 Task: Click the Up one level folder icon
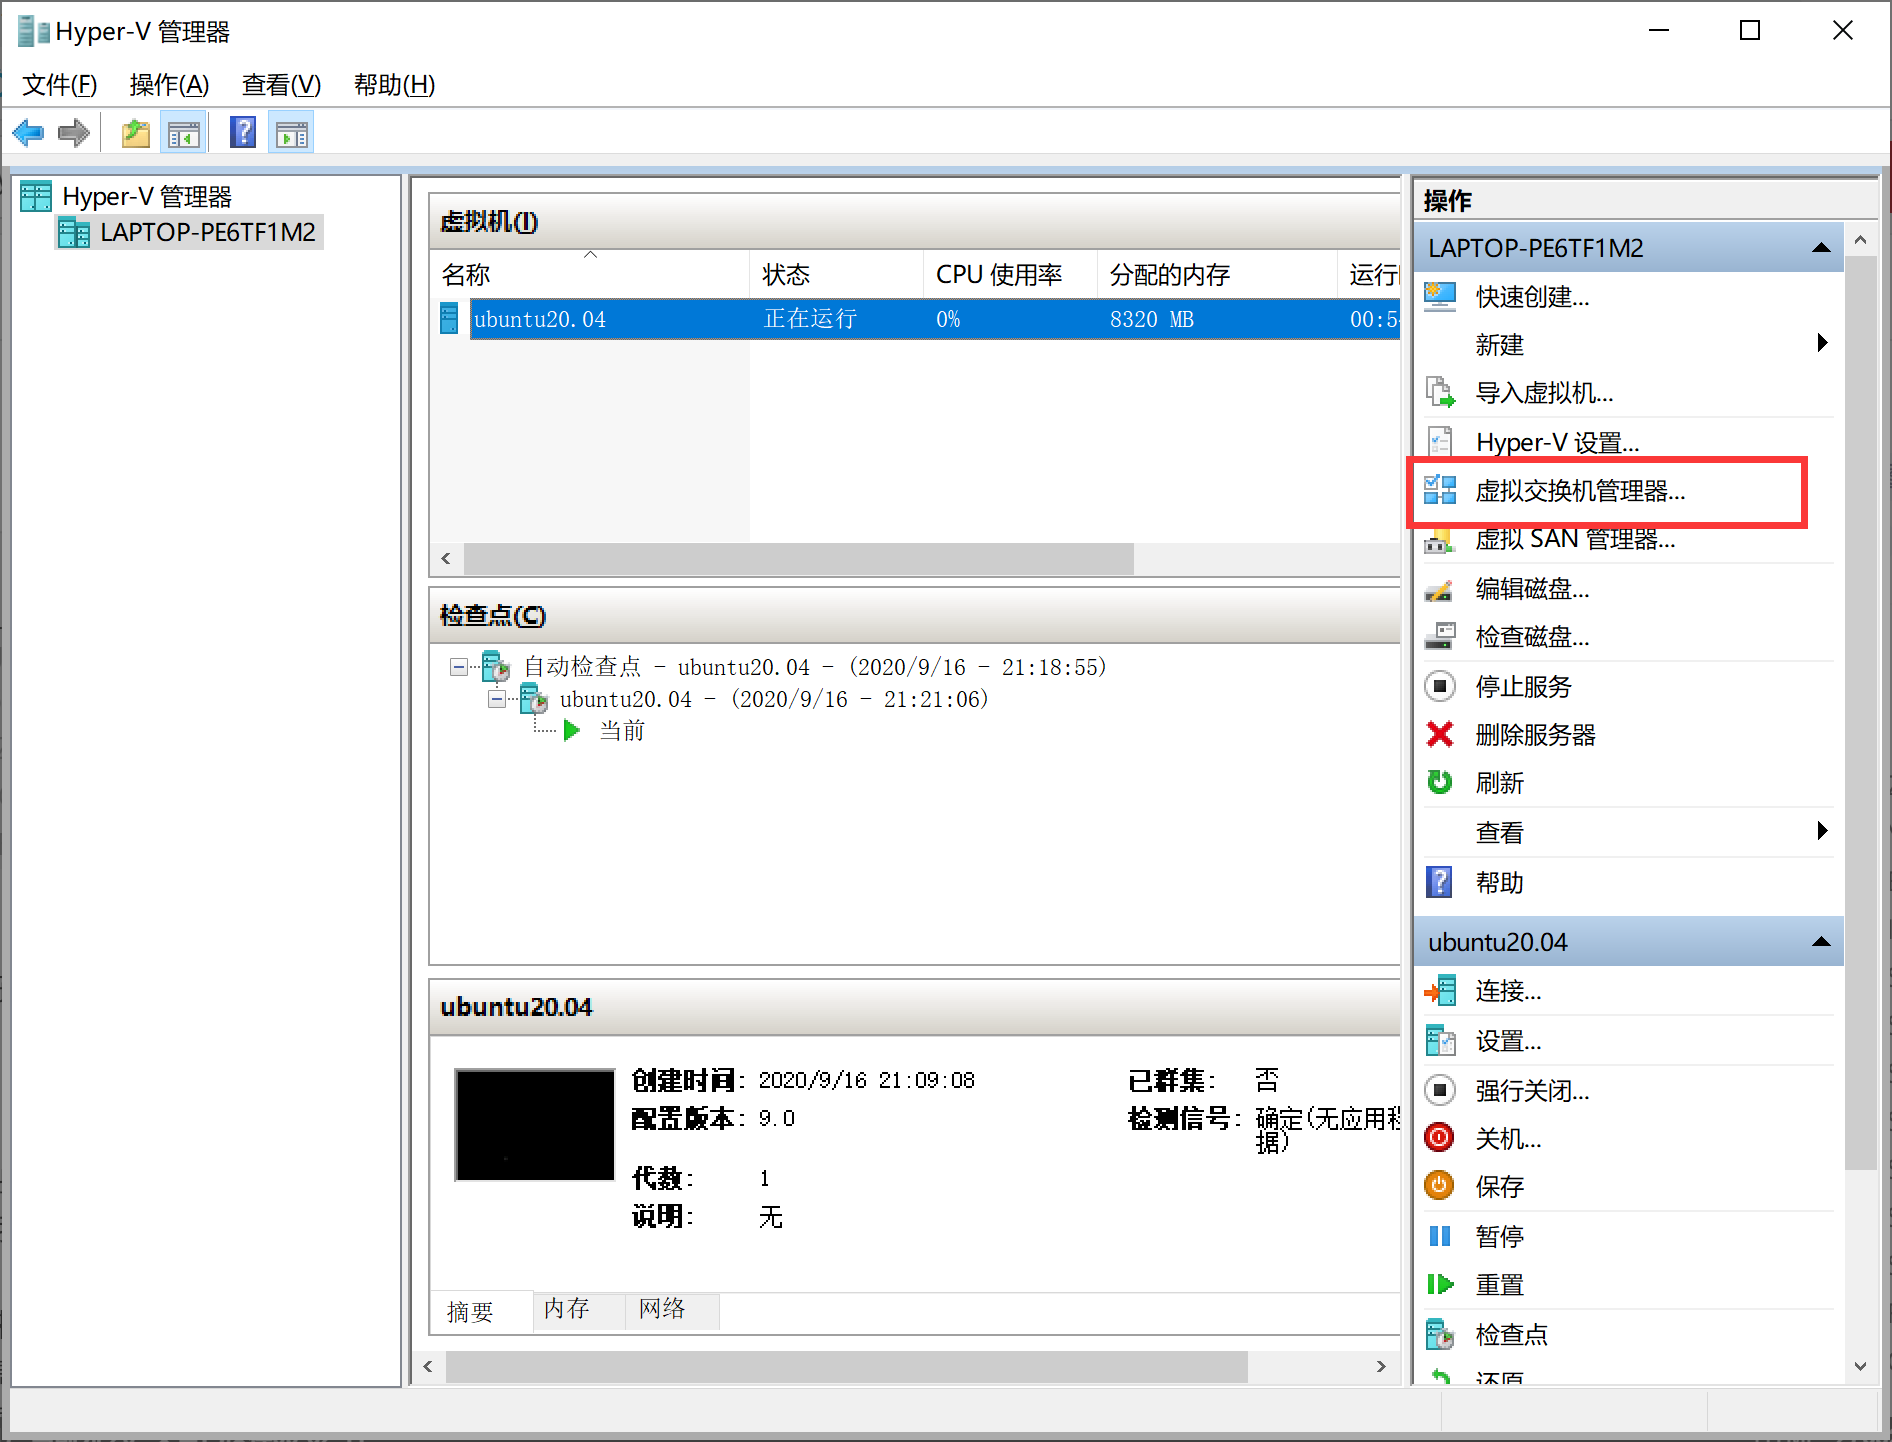tap(136, 133)
